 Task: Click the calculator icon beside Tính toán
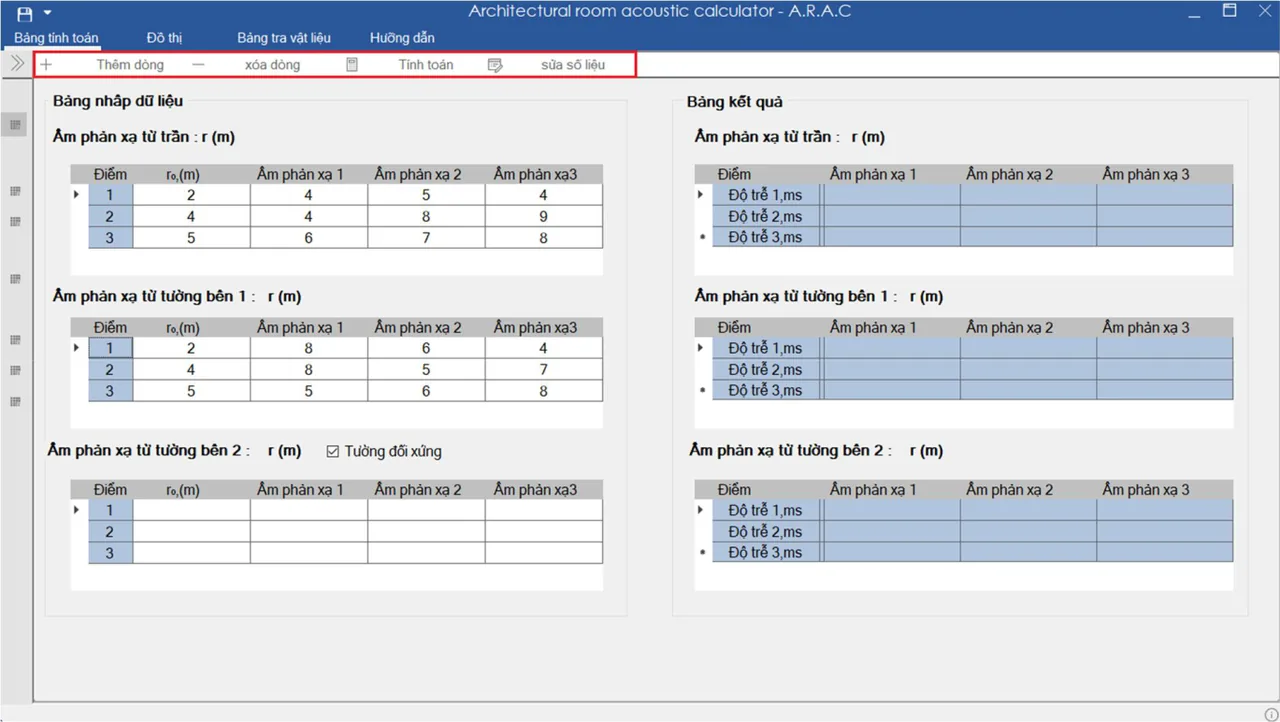click(x=352, y=64)
